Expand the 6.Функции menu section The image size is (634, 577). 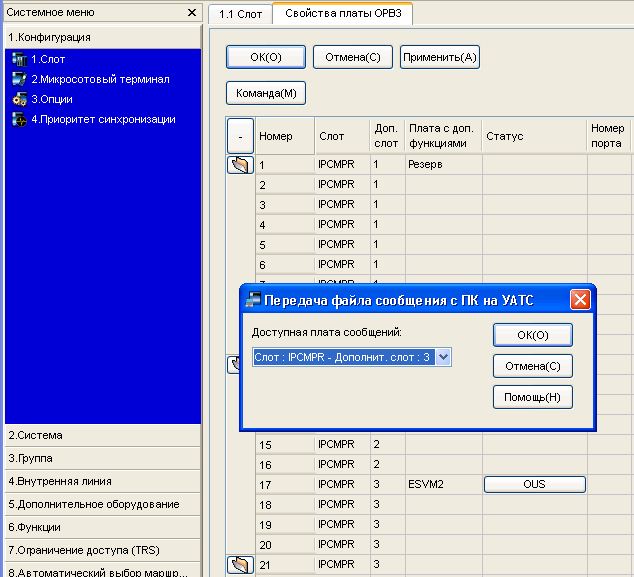pos(103,527)
